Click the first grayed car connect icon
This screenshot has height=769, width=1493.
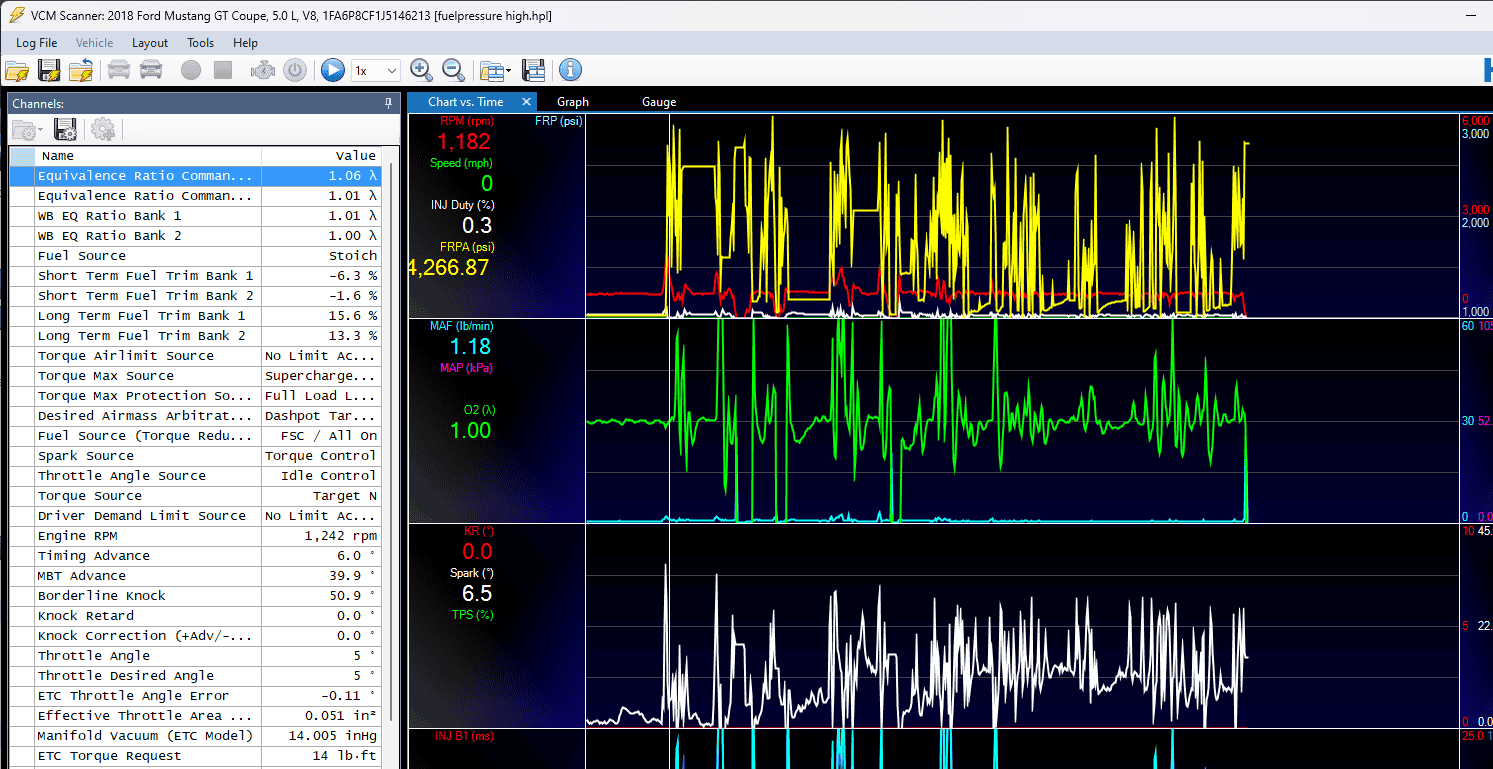click(119, 70)
